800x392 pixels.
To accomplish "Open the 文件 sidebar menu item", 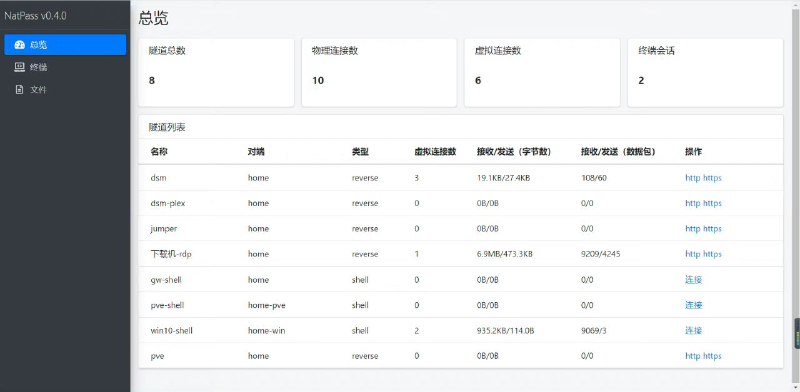I will [x=65, y=89].
